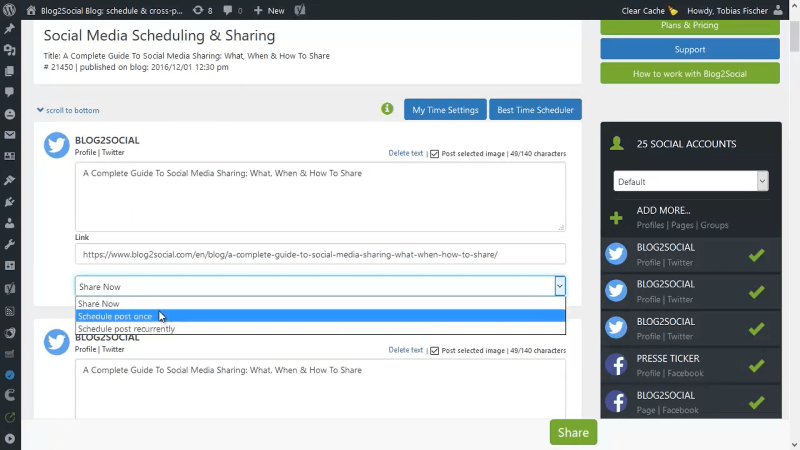This screenshot has width=800, height=450.
Task: Open Appearance via the paintbrush sidebar icon
Action: (10, 180)
